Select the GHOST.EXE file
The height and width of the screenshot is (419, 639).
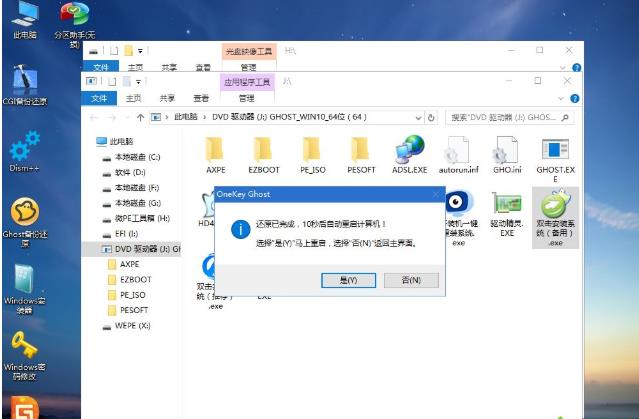pyautogui.click(x=555, y=160)
